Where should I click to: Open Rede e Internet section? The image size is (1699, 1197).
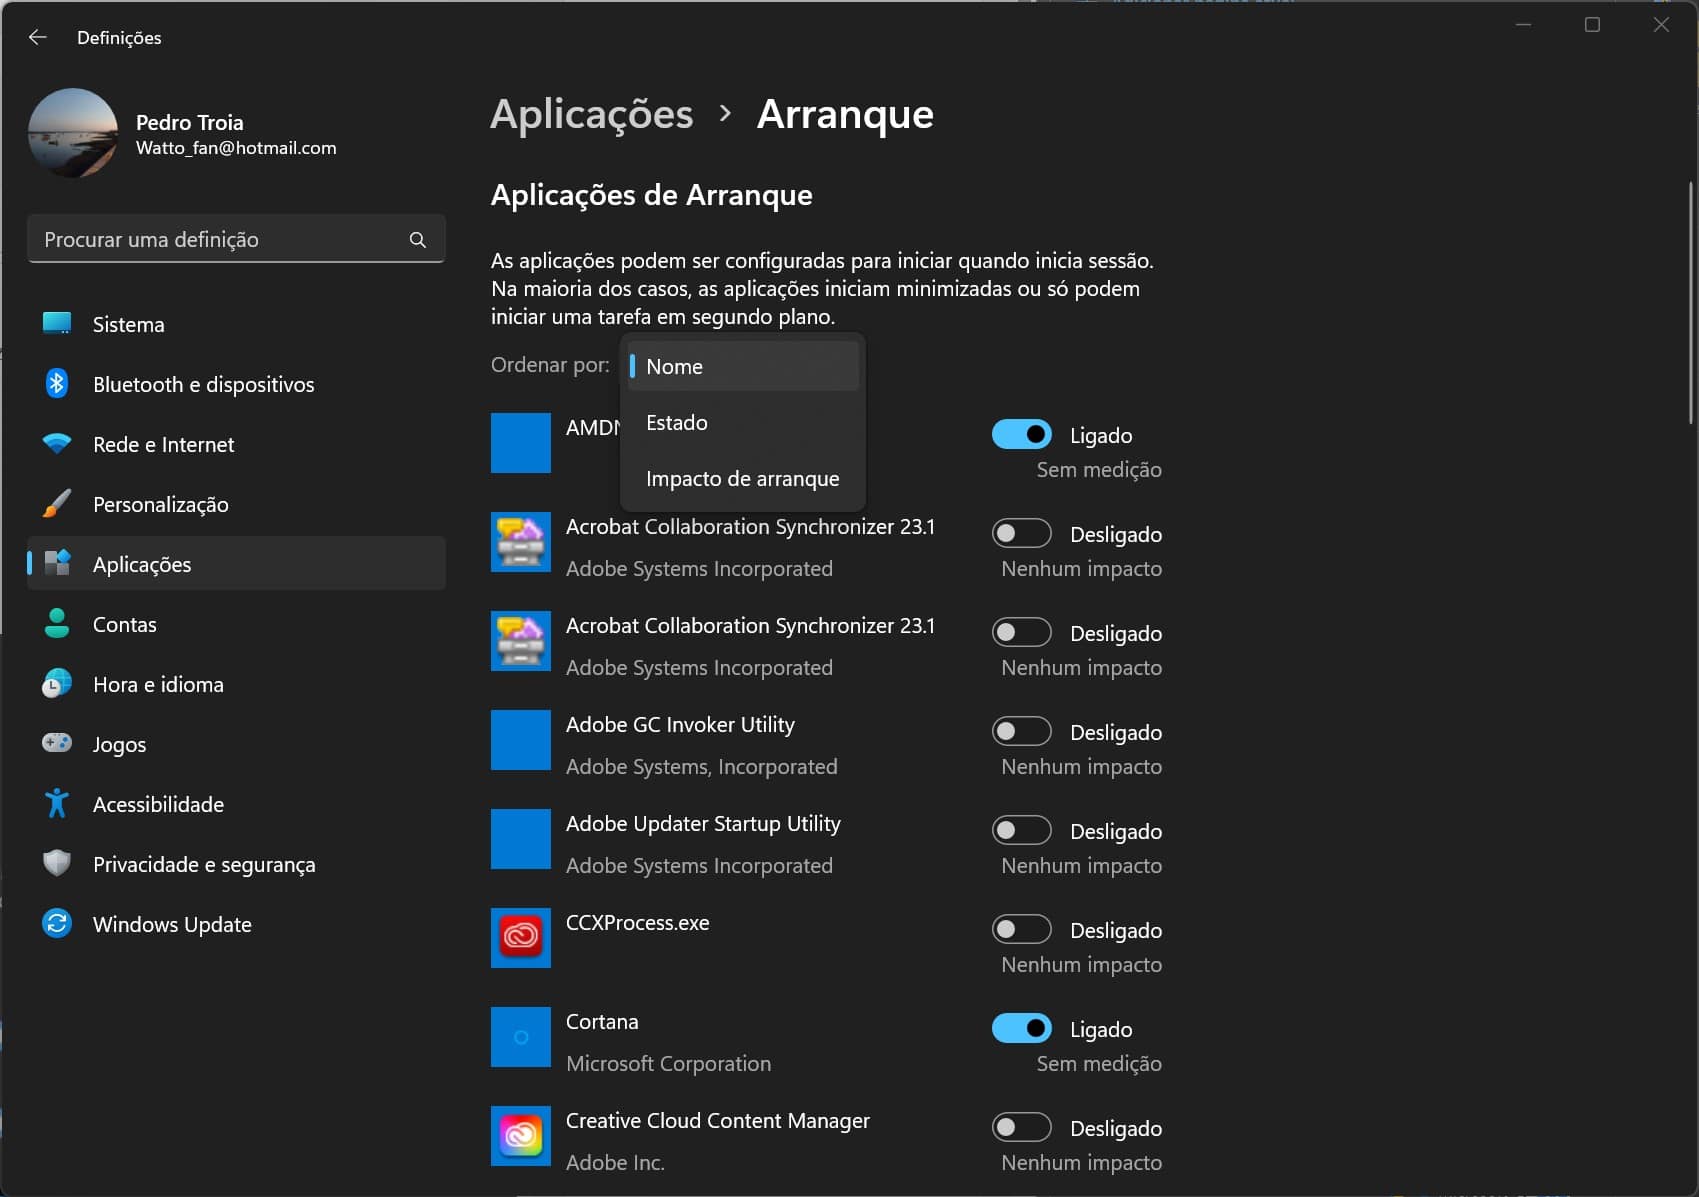pos(163,445)
